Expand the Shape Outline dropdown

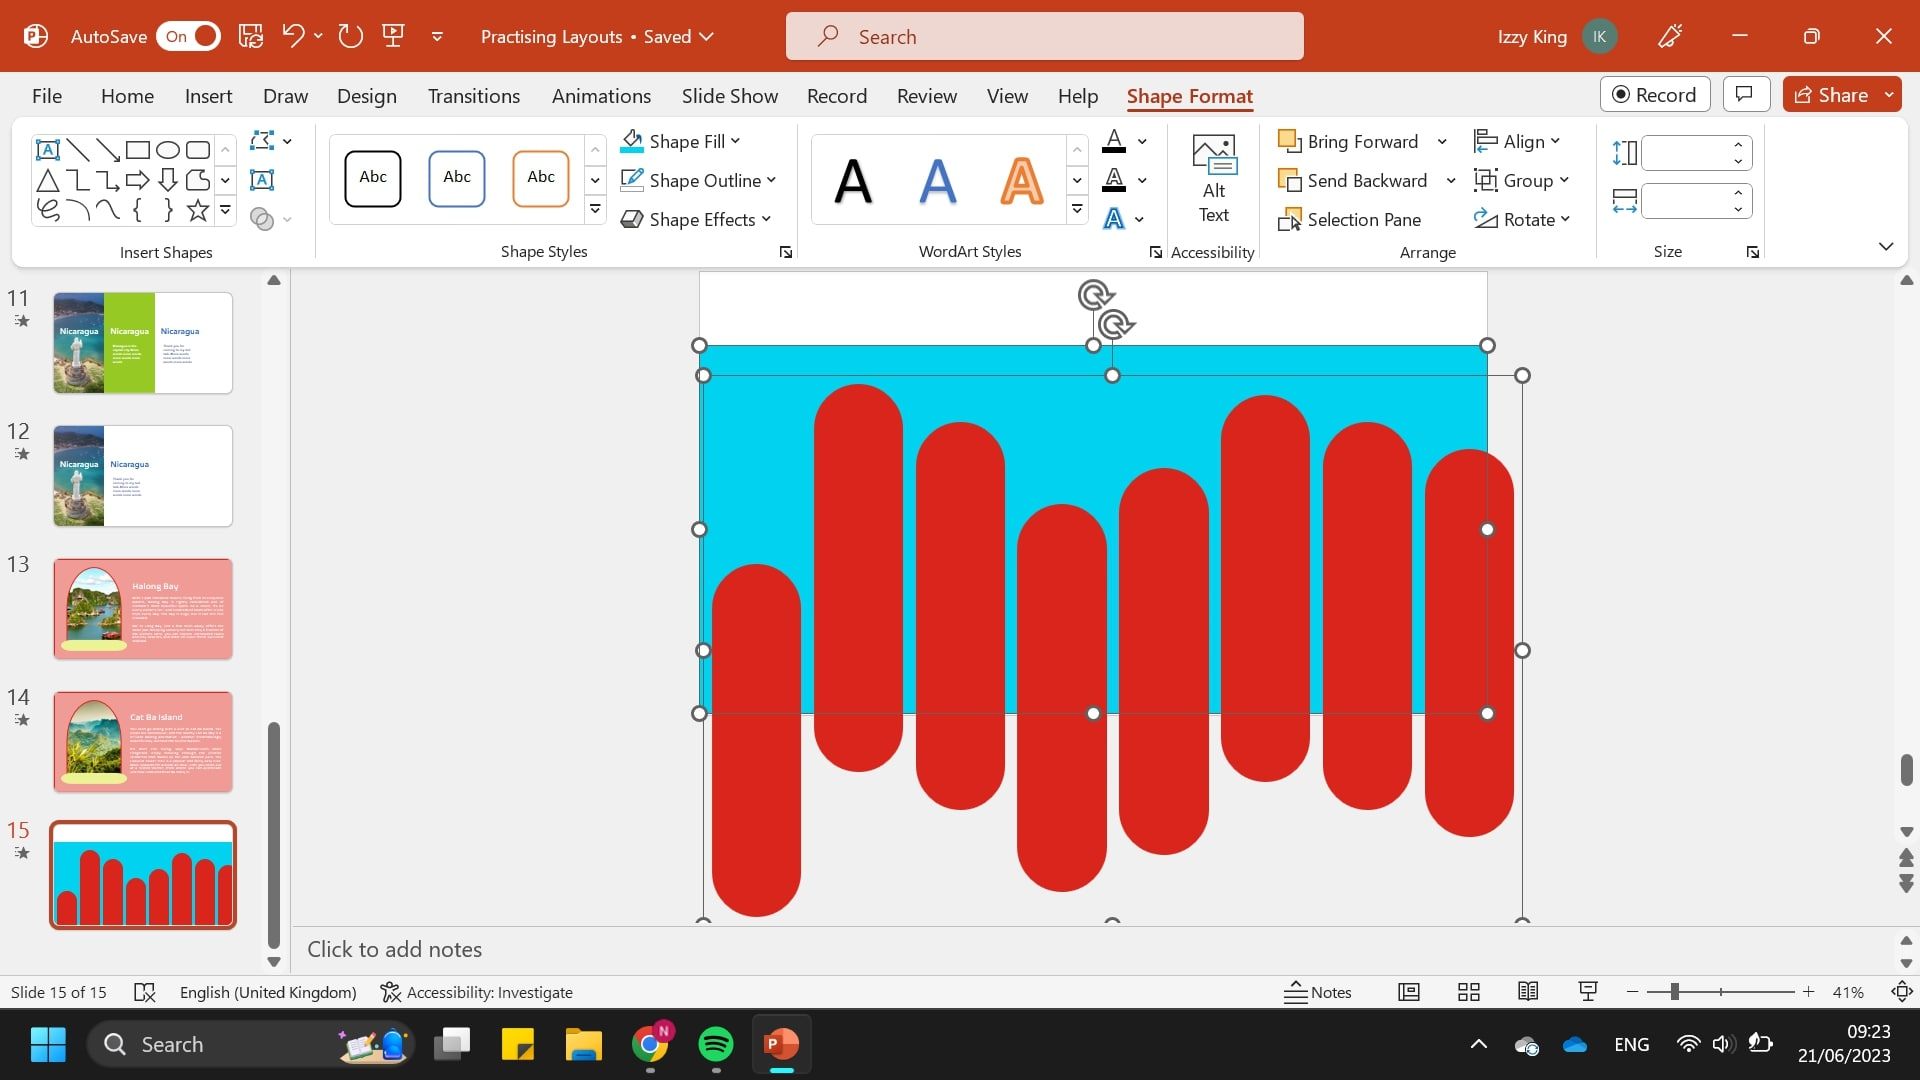[x=771, y=181]
